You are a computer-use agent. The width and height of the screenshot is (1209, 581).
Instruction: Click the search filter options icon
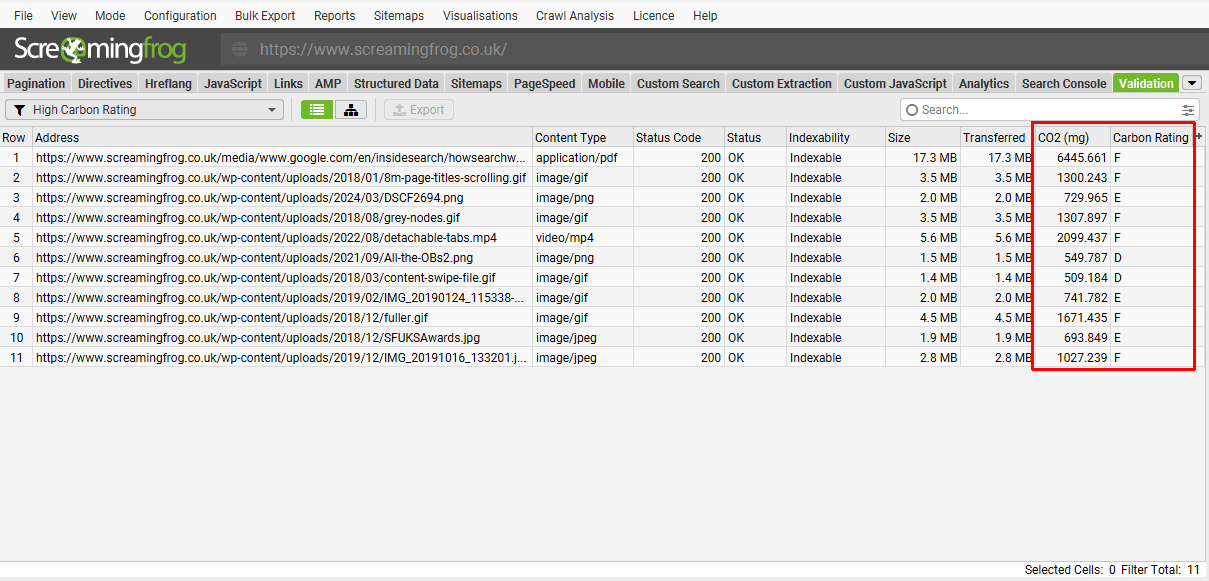tap(1188, 110)
